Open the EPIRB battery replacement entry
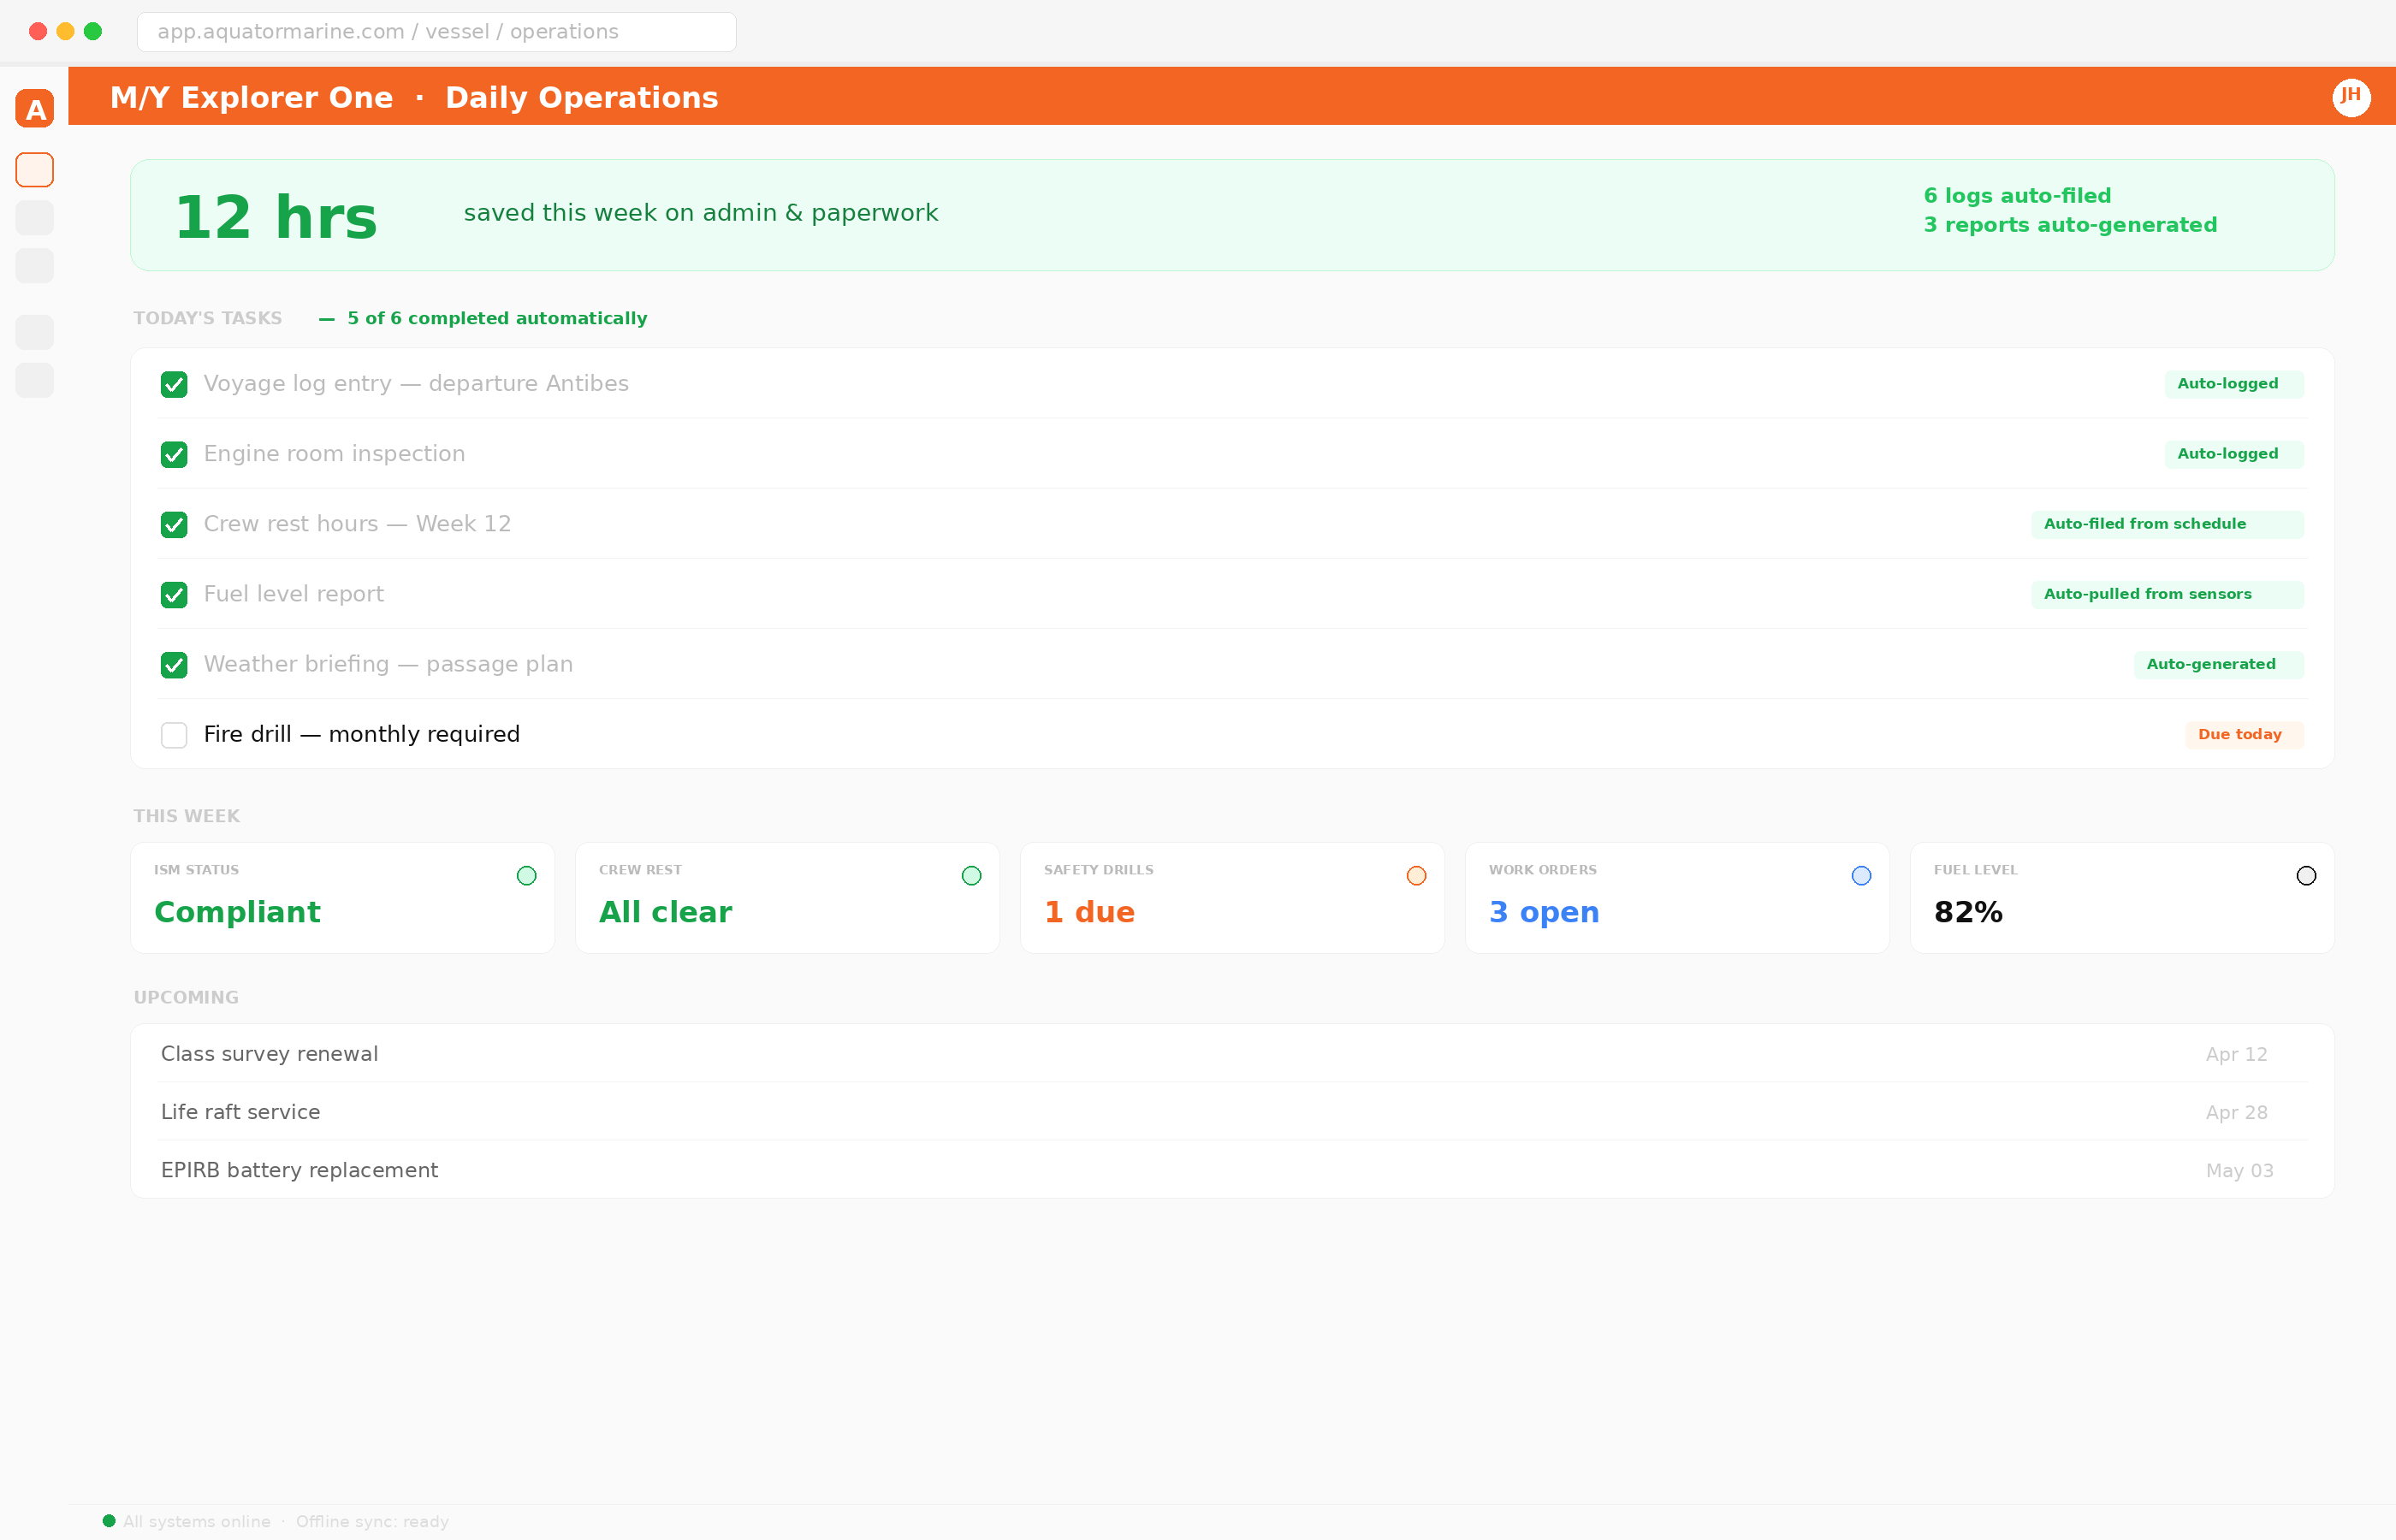Image resolution: width=2396 pixels, height=1540 pixels. (x=300, y=1170)
